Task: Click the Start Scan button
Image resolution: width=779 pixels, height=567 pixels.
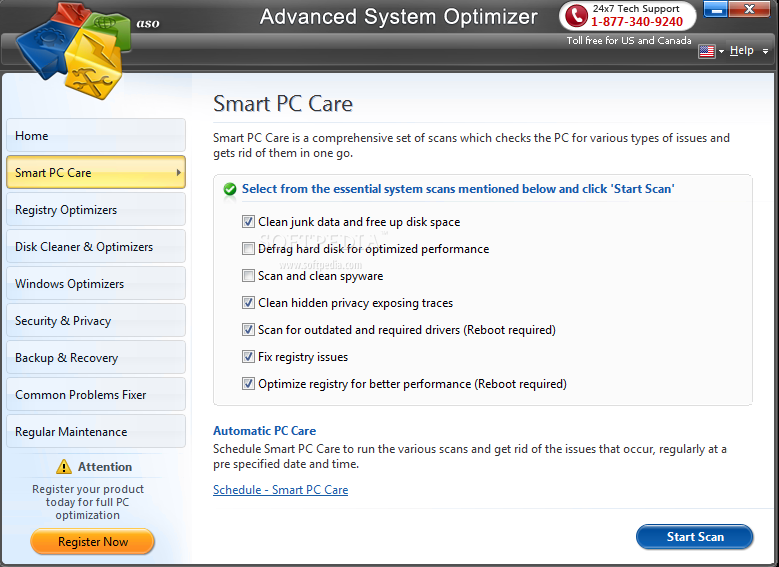Action: pyautogui.click(x=695, y=537)
